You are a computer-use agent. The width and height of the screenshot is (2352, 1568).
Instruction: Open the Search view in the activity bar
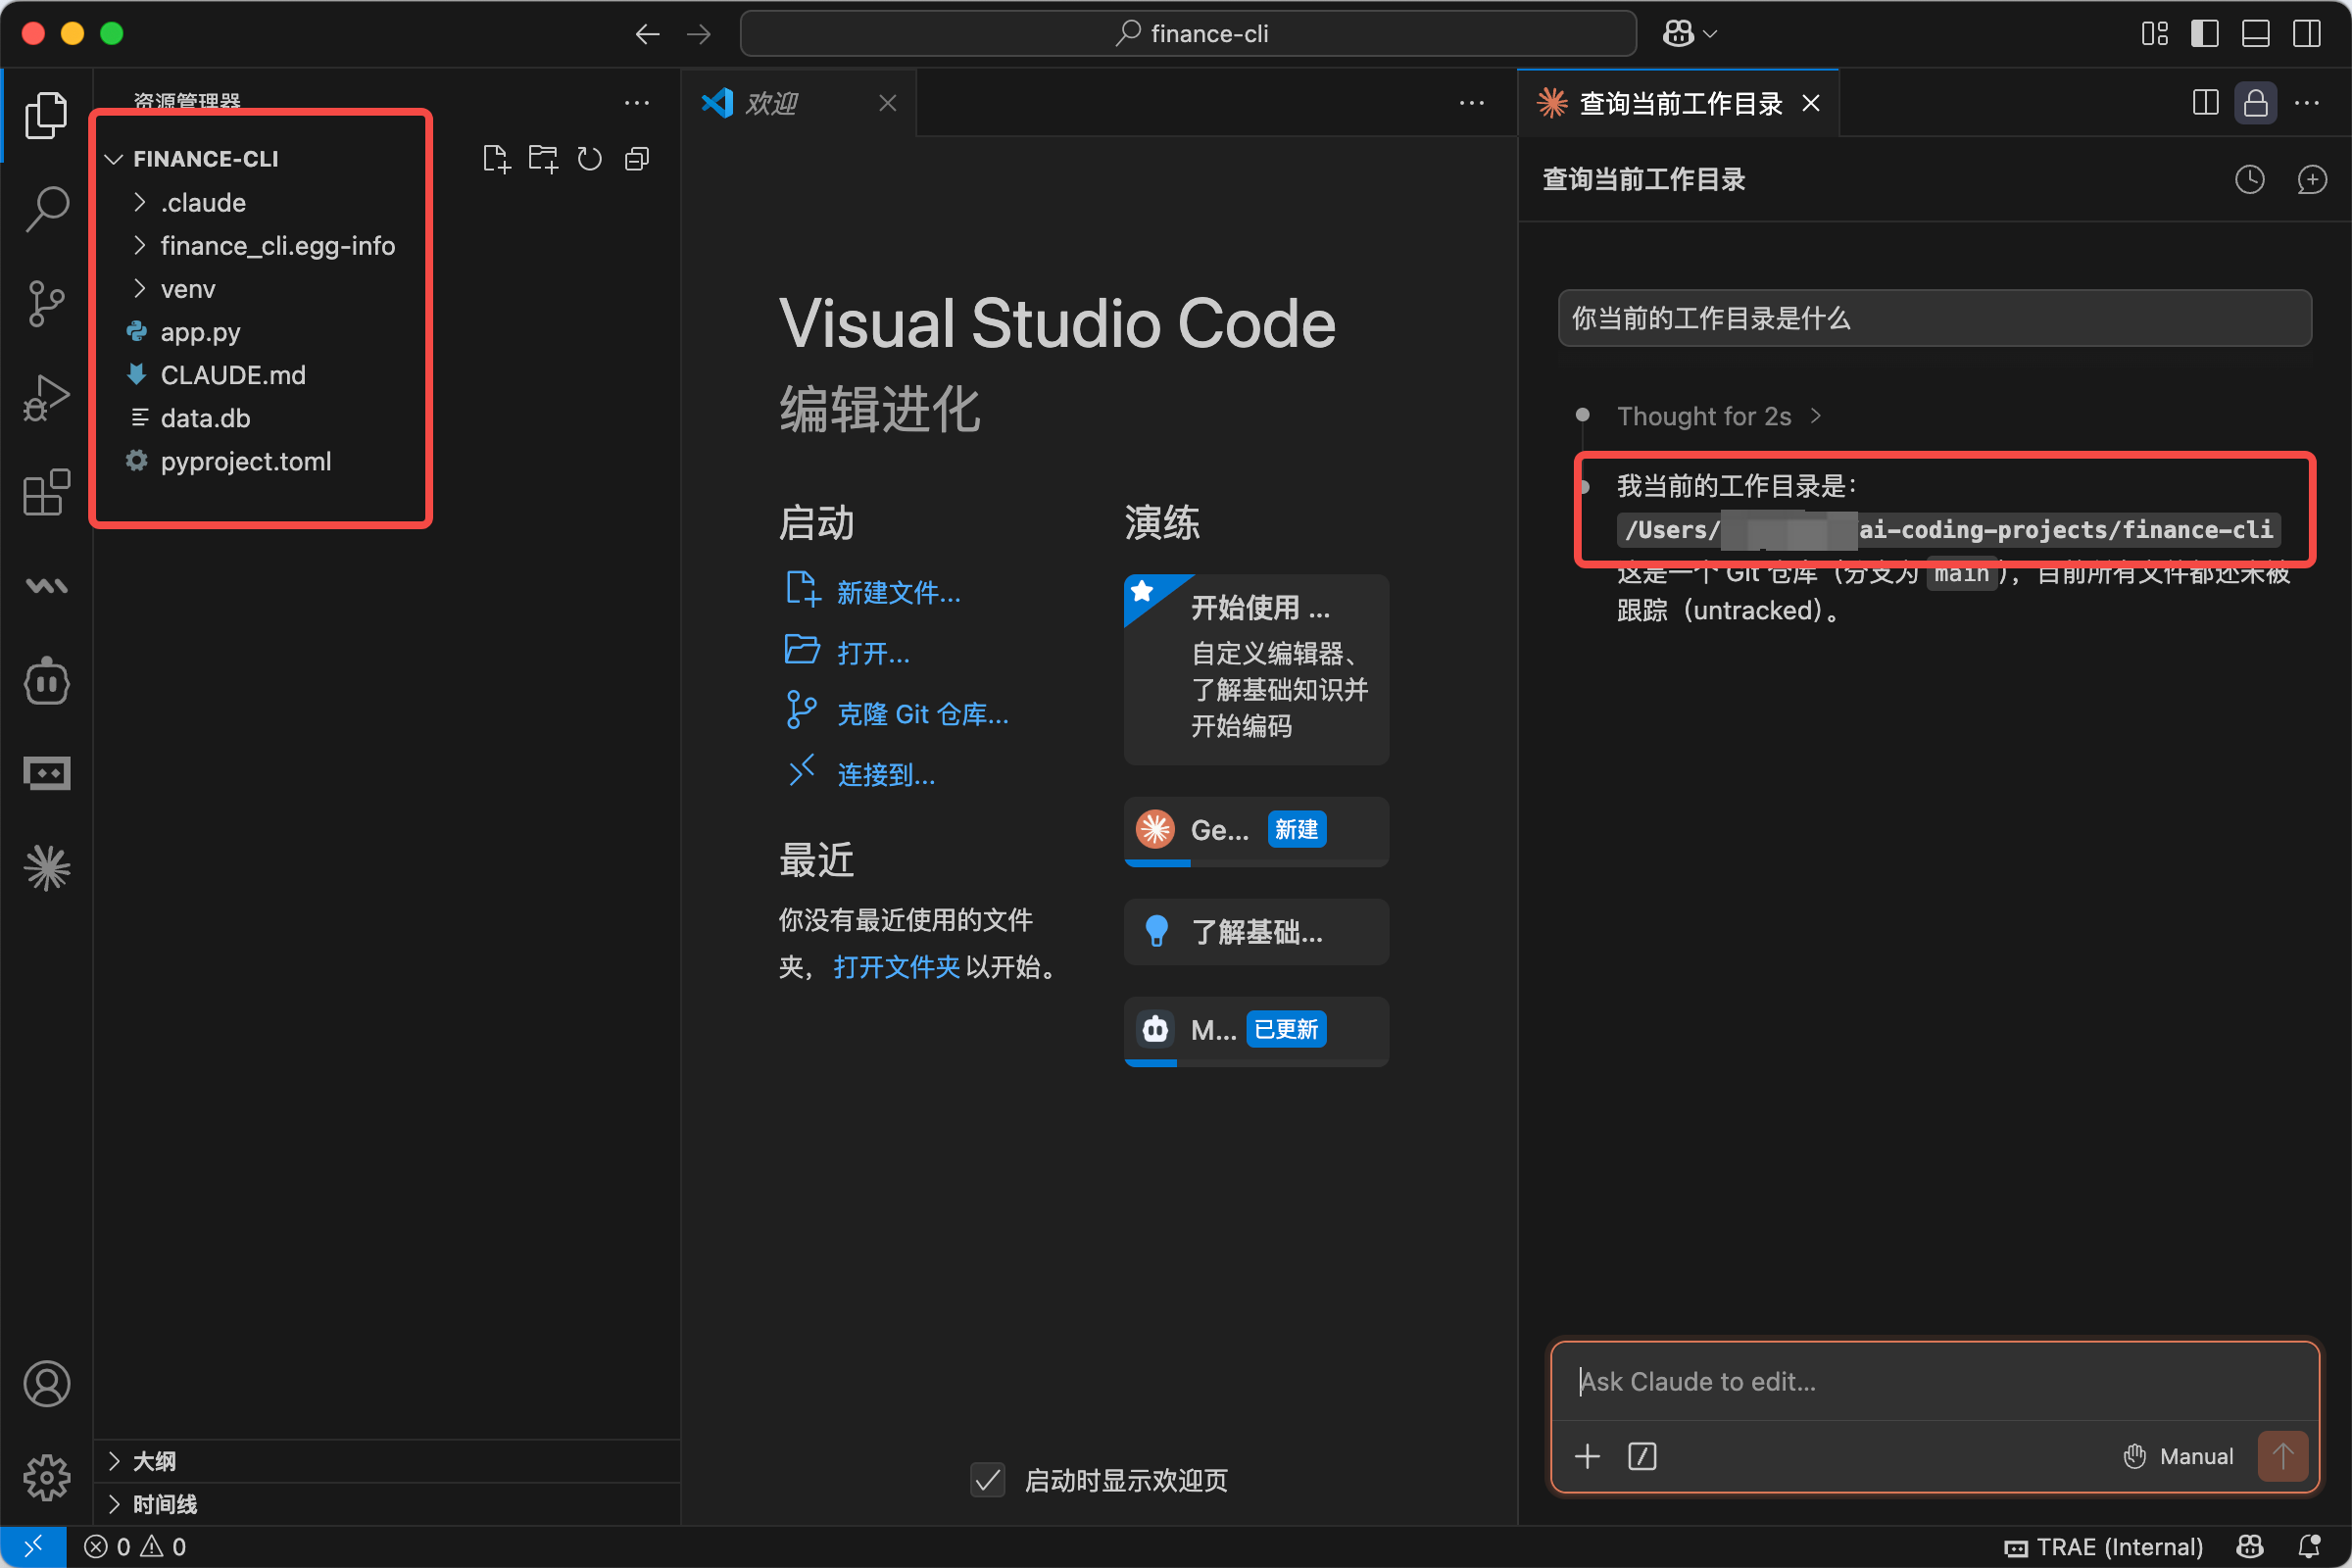[x=46, y=208]
